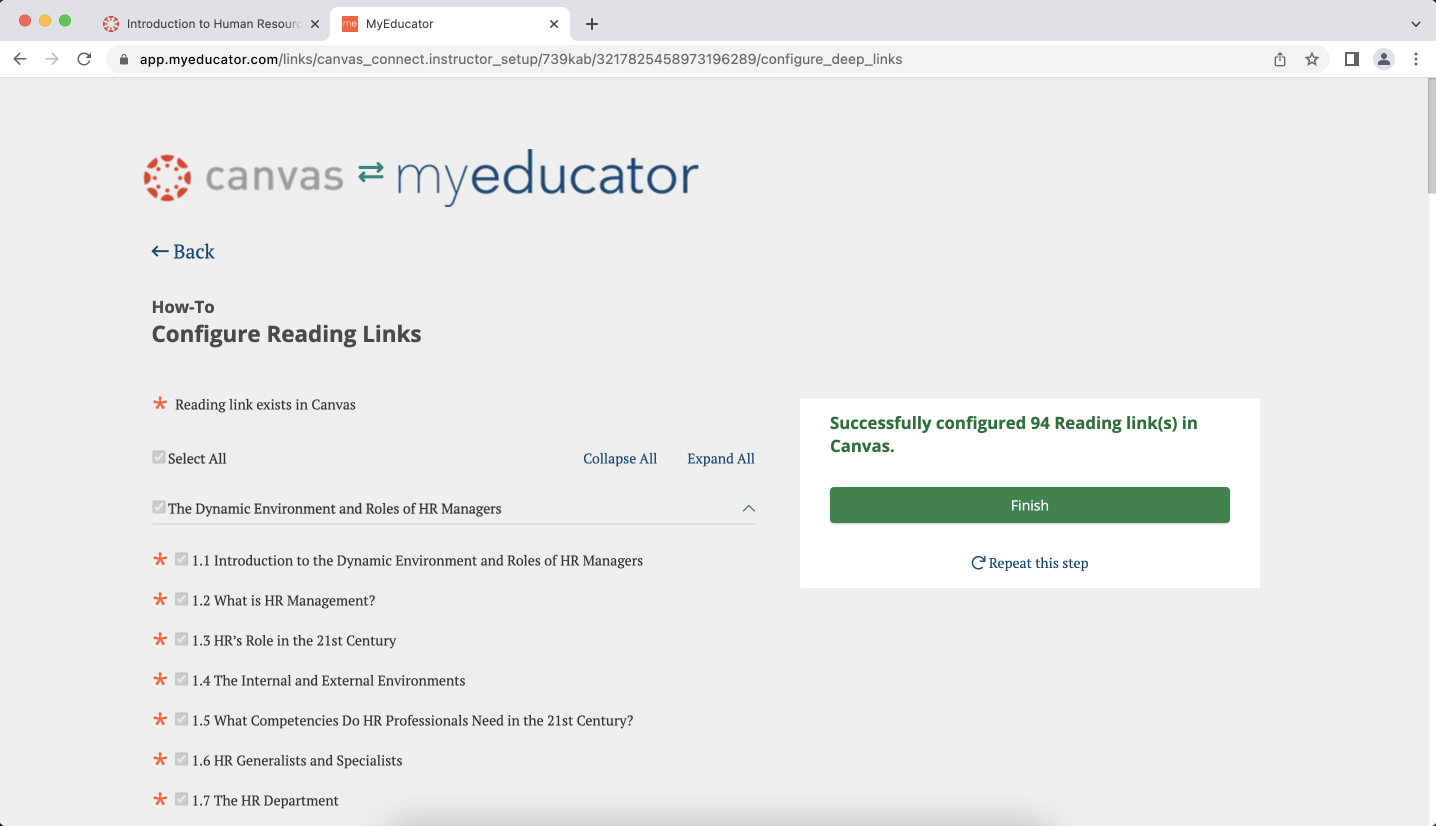Close the Introduction to Human Resource tab

pyautogui.click(x=314, y=24)
